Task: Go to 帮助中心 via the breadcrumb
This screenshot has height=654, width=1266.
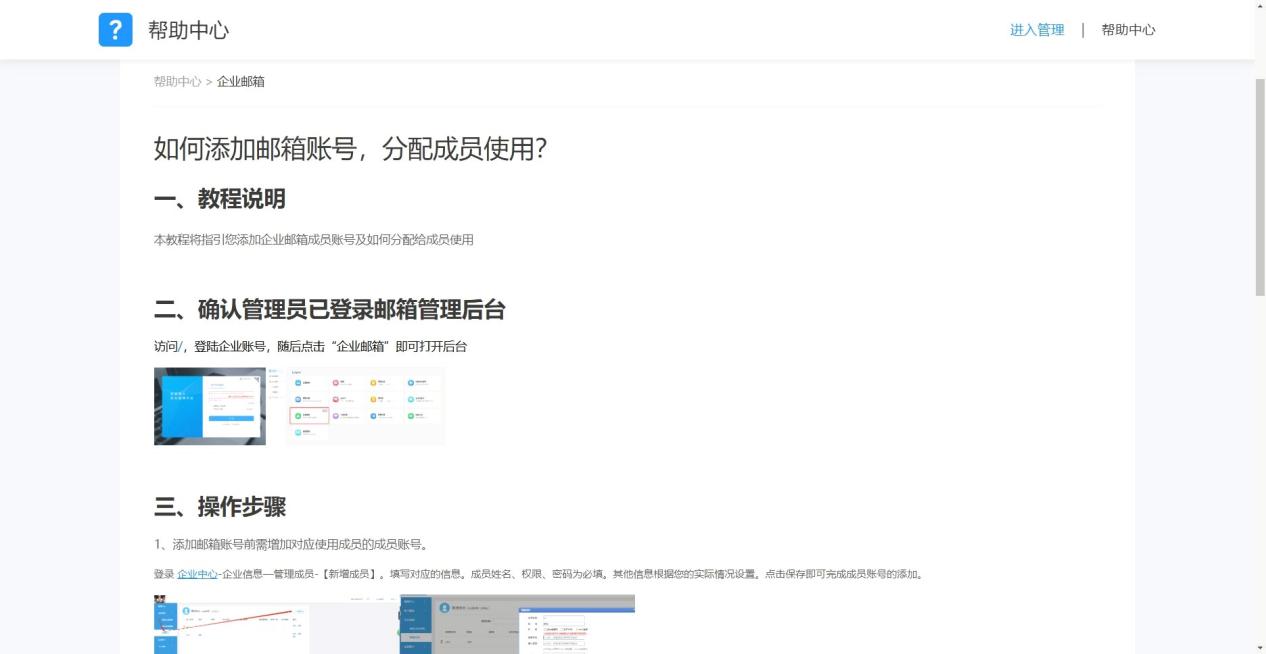Action: [x=177, y=82]
